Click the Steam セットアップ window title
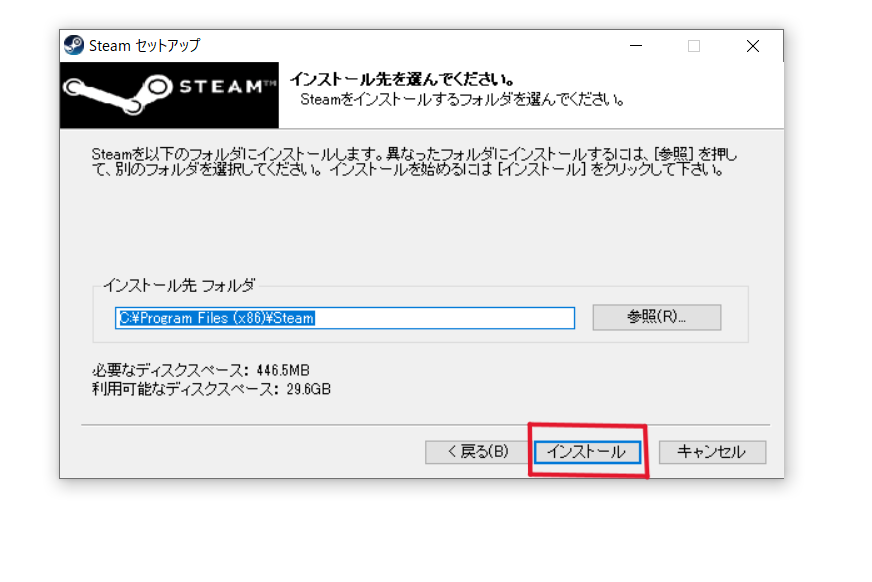This screenshot has height=582, width=872. (x=145, y=46)
